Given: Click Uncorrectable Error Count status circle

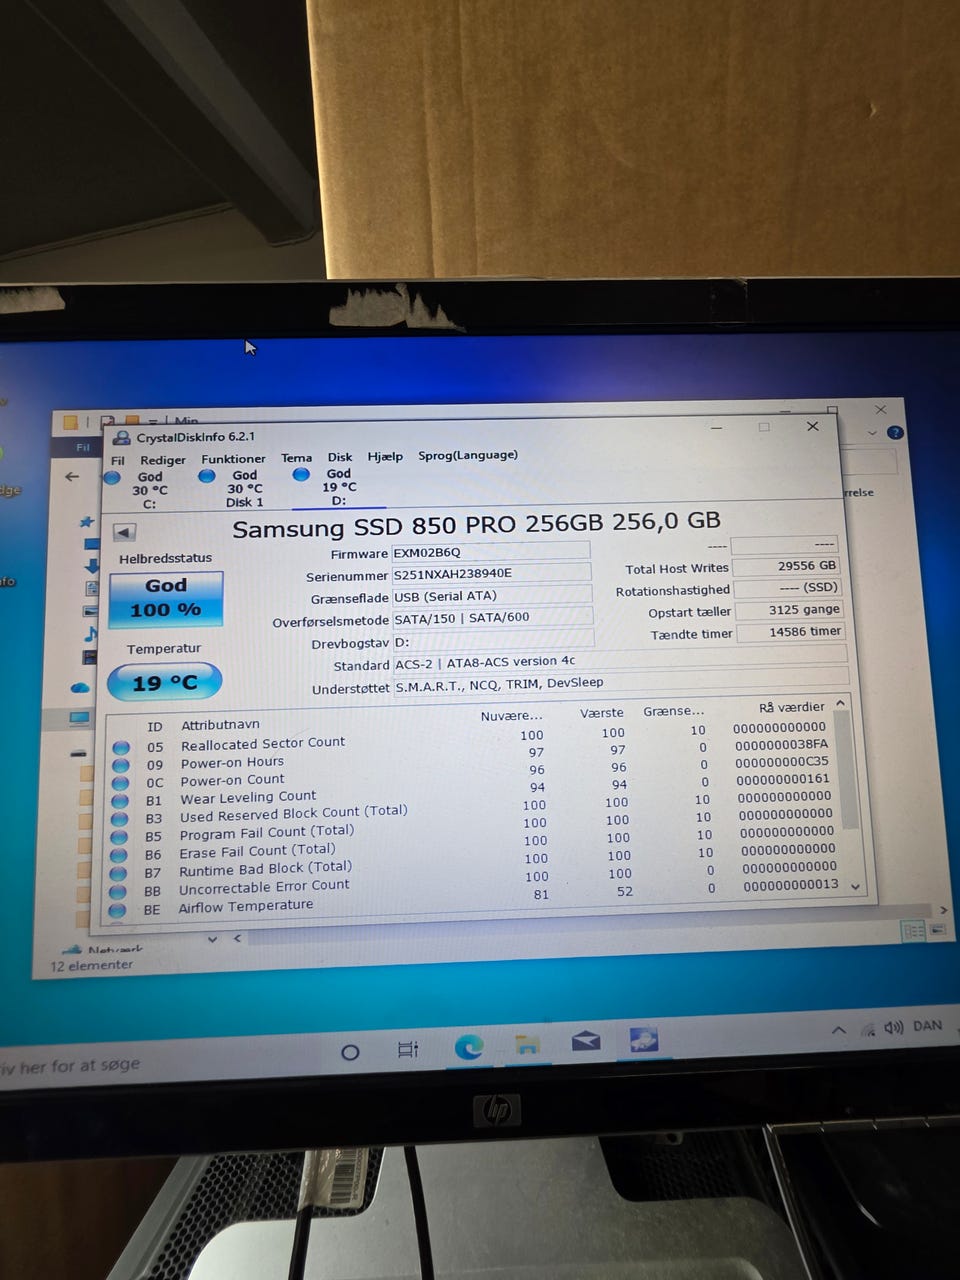Looking at the screenshot, I should point(118,891).
